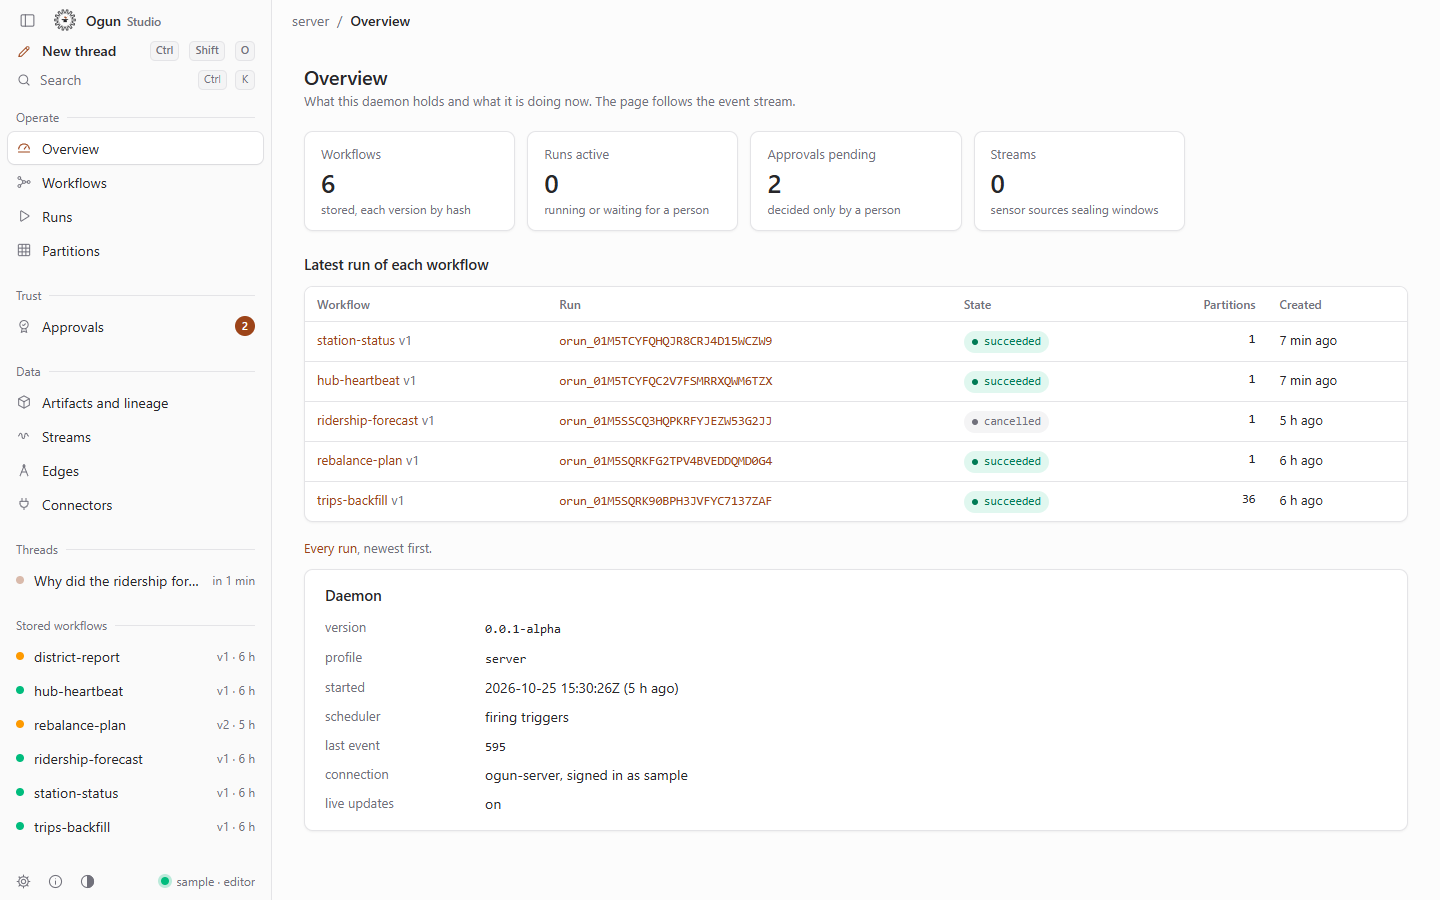Screen dimensions: 1440x900
Task: Toggle the light/dark theme icon
Action: pos(88,882)
